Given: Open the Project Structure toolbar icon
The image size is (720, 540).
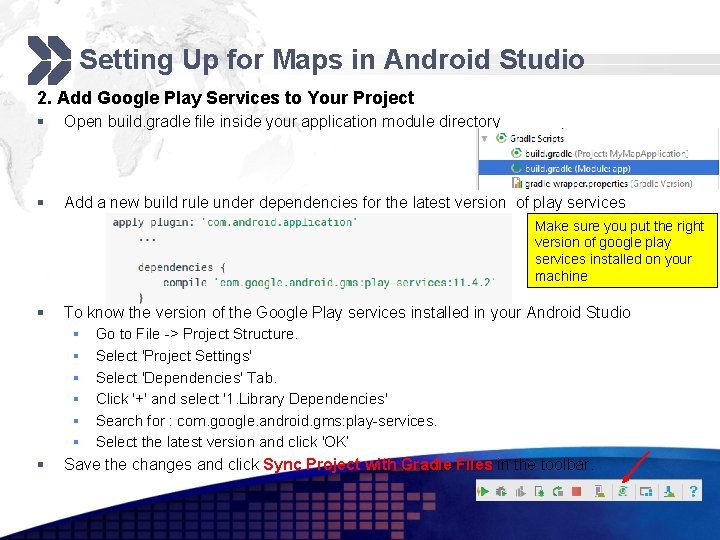Looking at the screenshot, I should [x=646, y=491].
